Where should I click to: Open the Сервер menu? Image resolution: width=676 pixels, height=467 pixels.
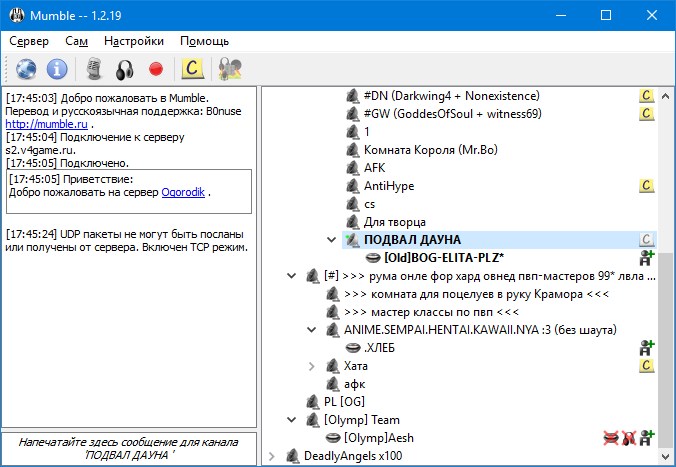click(x=29, y=41)
